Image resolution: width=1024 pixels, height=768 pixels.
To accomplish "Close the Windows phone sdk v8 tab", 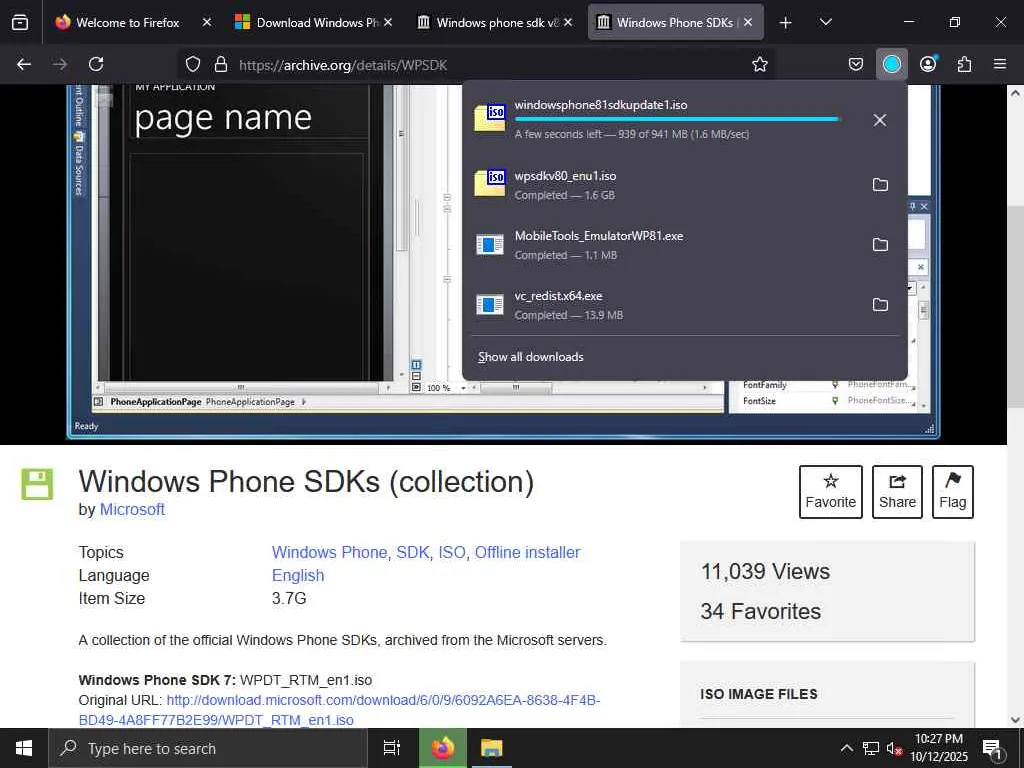I will pos(568,22).
